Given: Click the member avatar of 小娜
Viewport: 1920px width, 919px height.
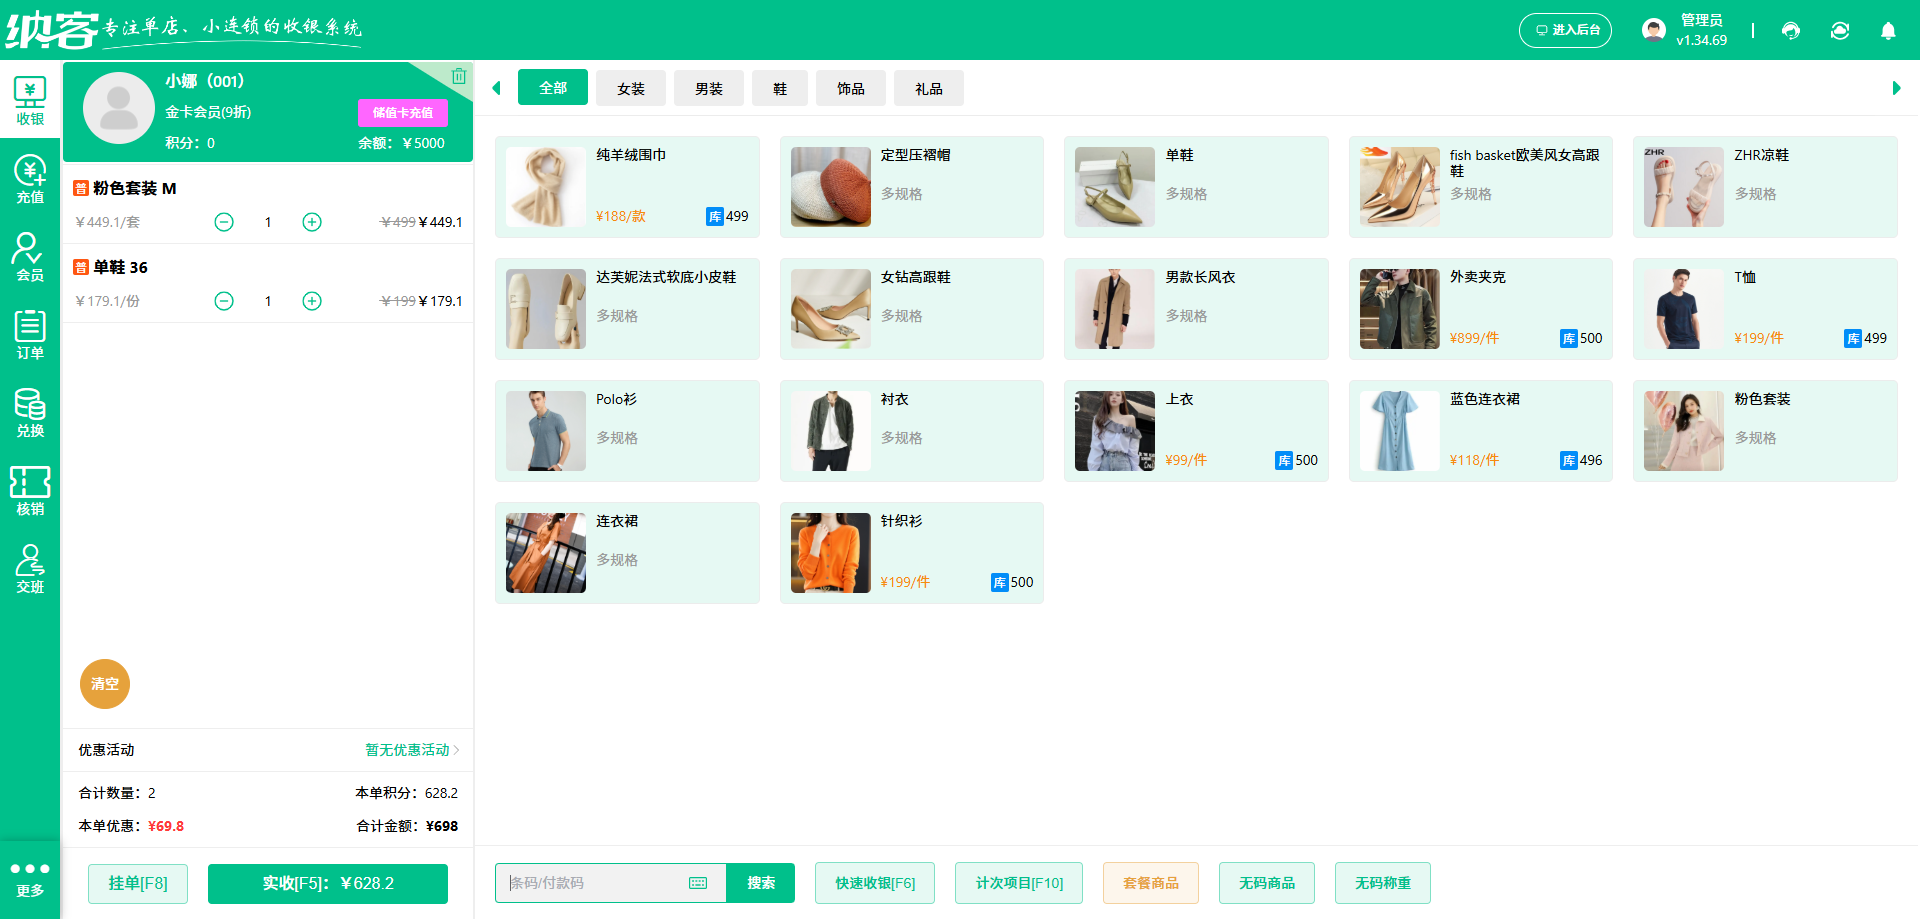Looking at the screenshot, I should pos(118,108).
